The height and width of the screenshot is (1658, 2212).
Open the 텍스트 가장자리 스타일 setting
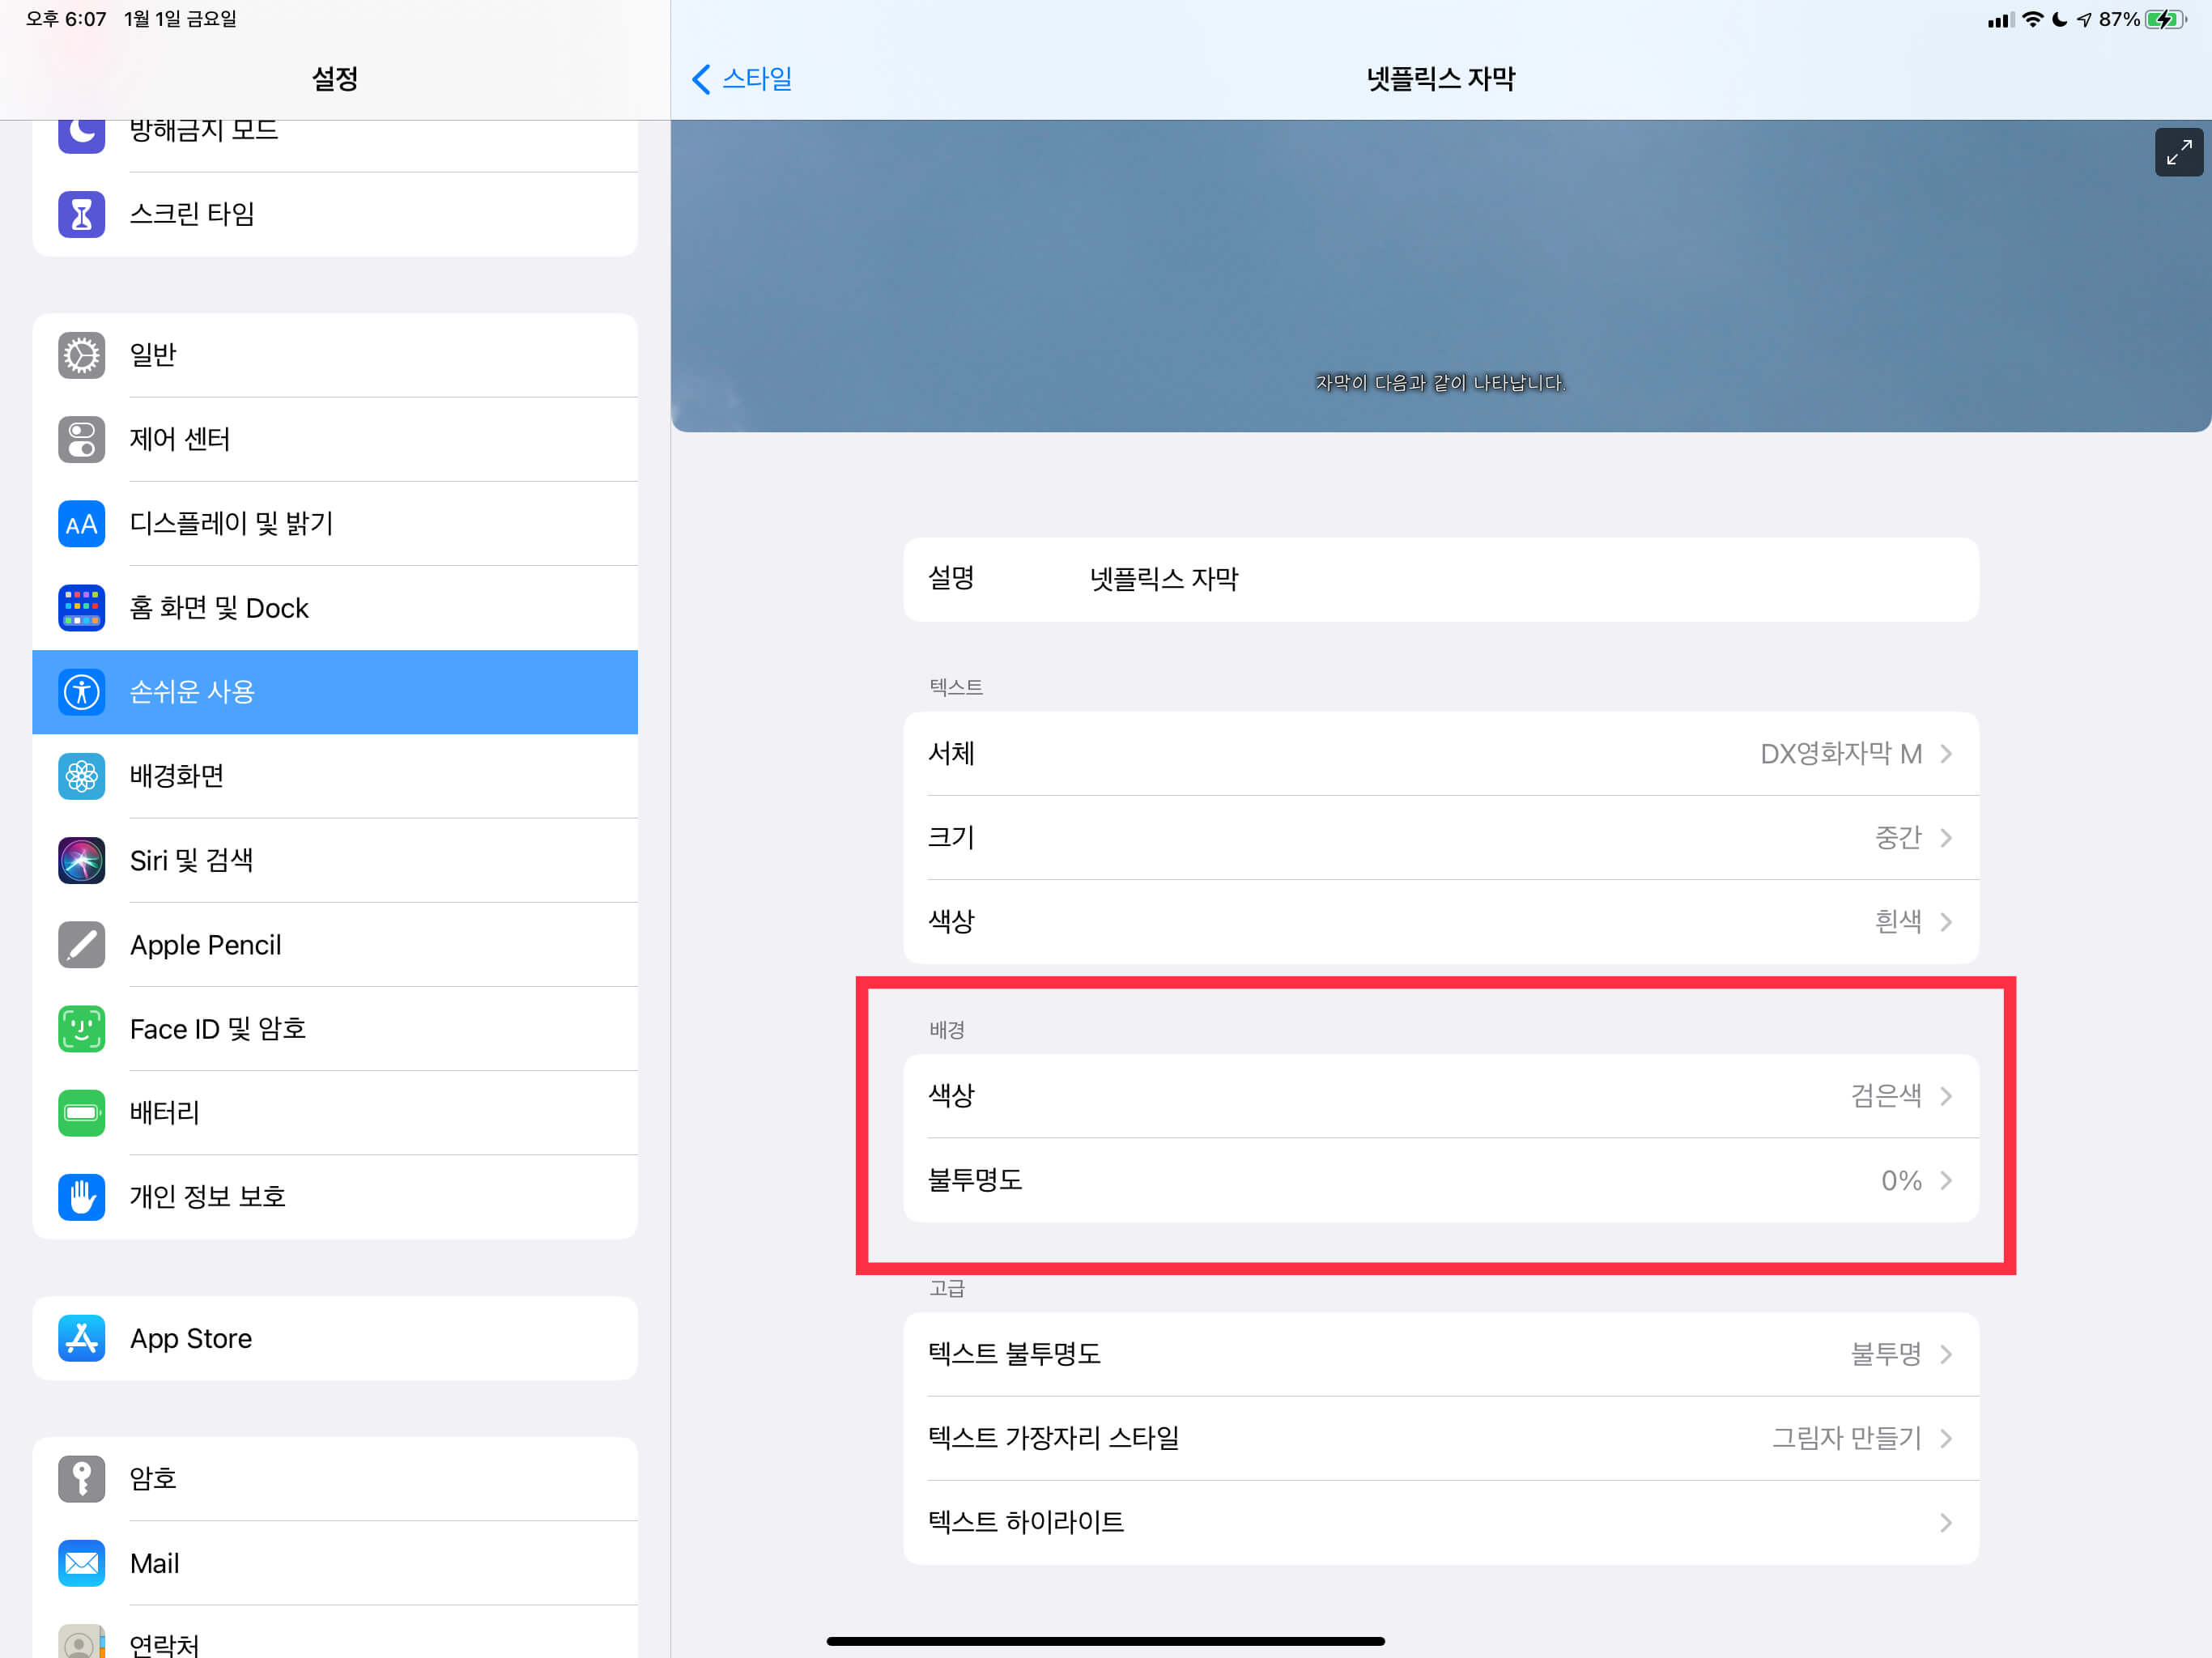(x=1440, y=1438)
